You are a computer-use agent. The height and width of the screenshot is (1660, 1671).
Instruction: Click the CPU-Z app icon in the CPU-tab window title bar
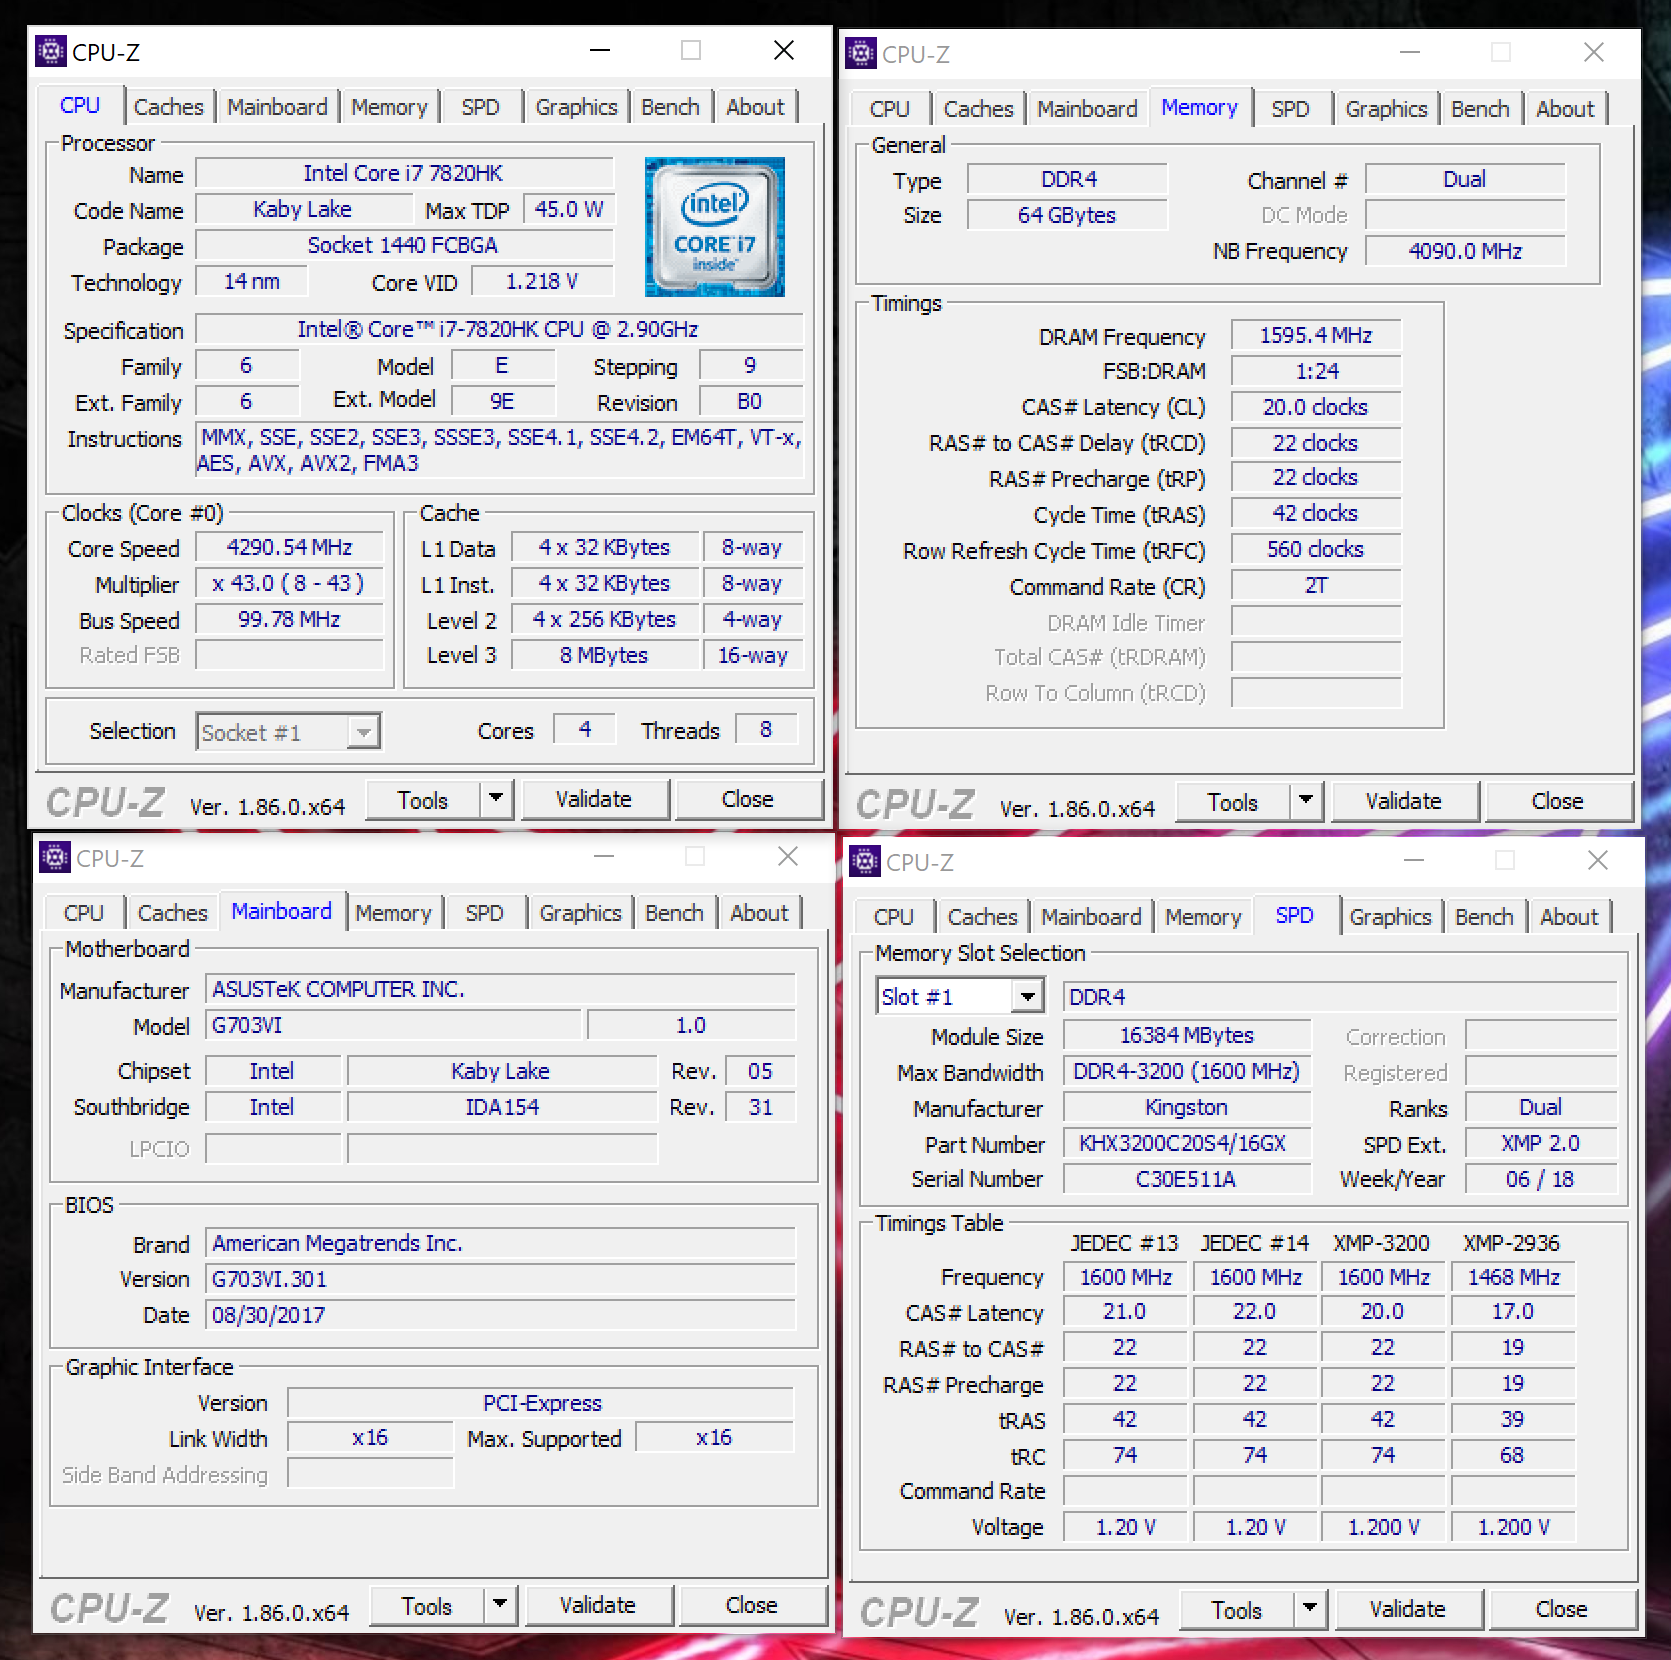pyautogui.click(x=51, y=51)
